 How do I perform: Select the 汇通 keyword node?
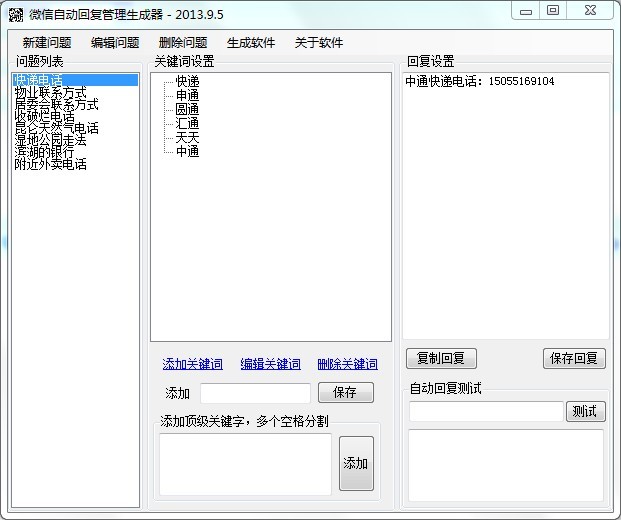pos(187,123)
